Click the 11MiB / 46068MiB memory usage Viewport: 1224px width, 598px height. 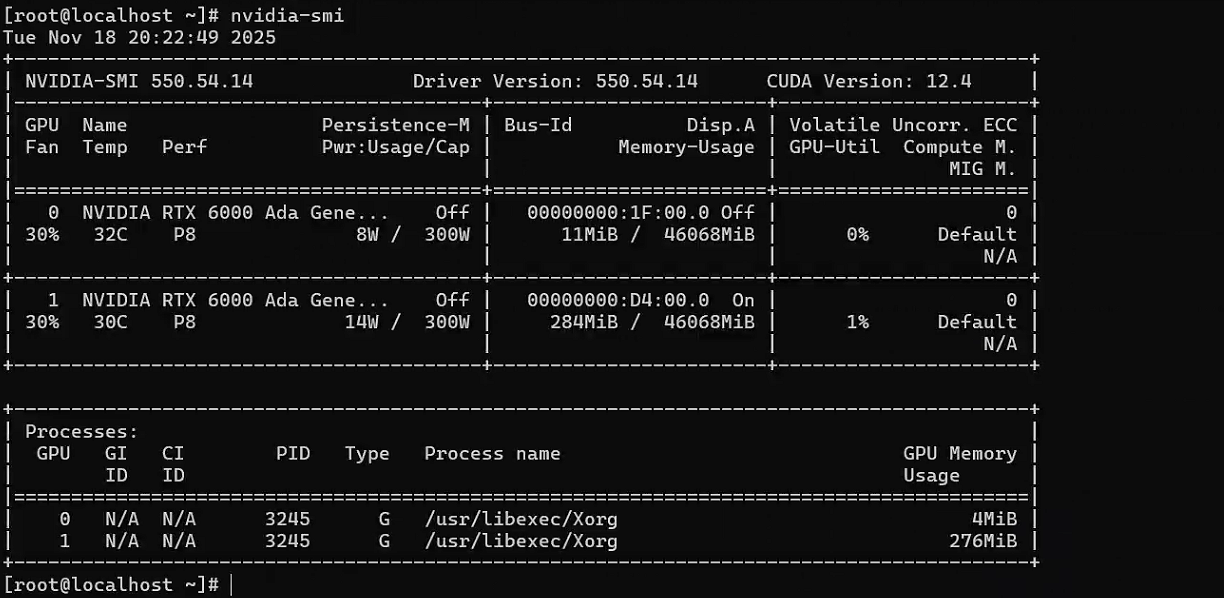pos(657,234)
